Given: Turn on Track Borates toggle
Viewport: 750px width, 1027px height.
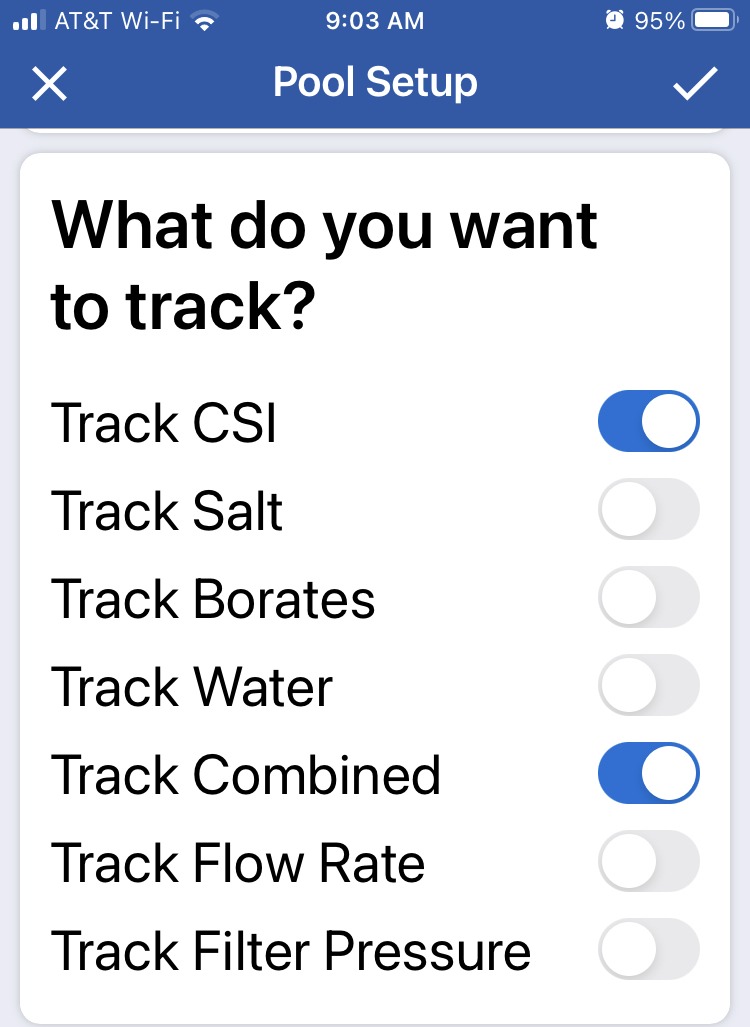Looking at the screenshot, I should point(648,597).
